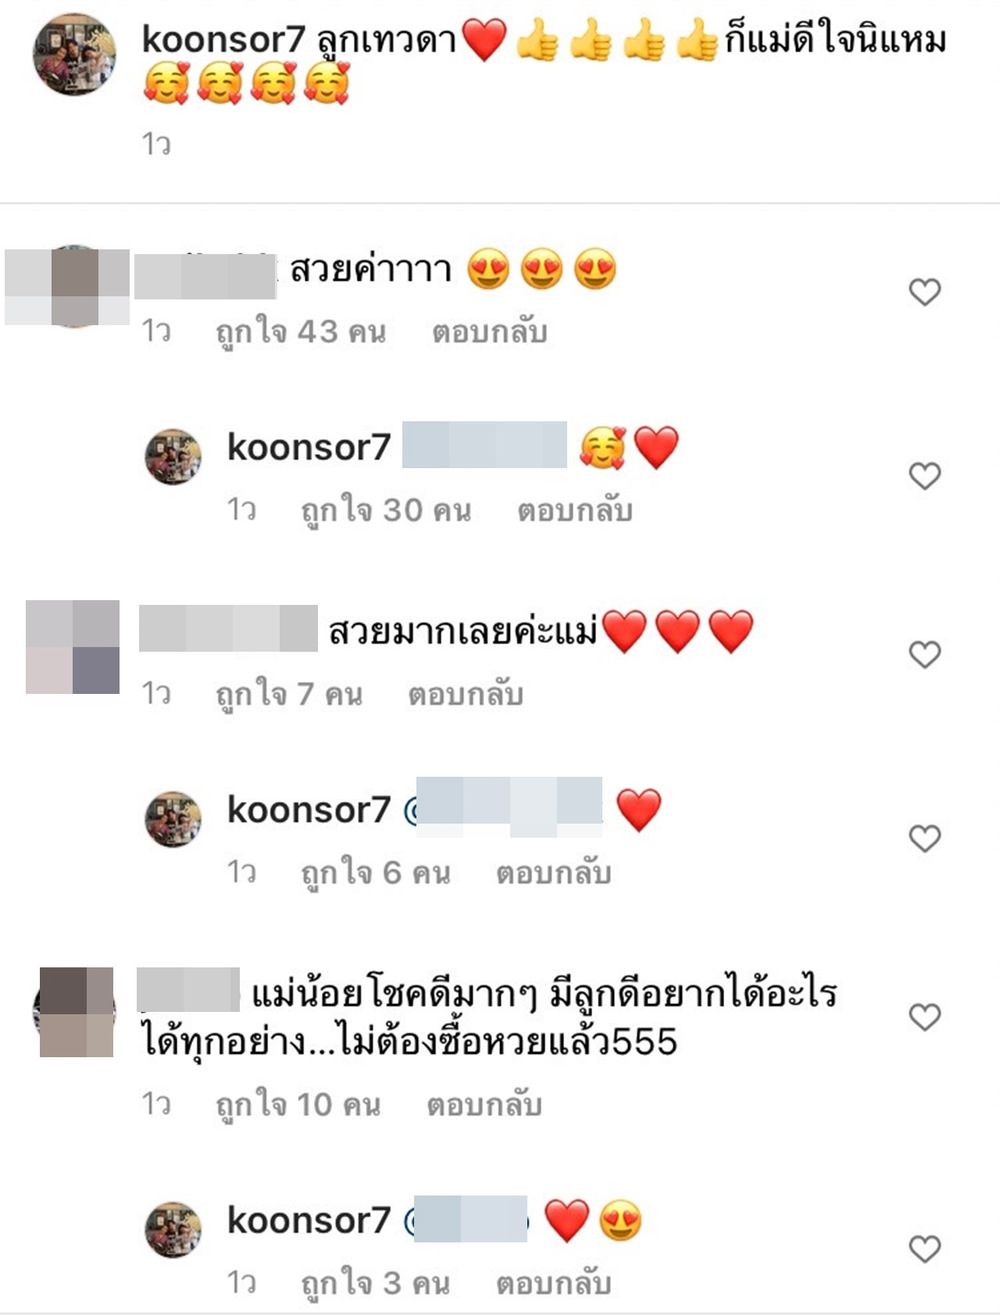Open koonsor7 avatar beside 6-likes reply
This screenshot has height=1316, width=1000.
[174, 819]
